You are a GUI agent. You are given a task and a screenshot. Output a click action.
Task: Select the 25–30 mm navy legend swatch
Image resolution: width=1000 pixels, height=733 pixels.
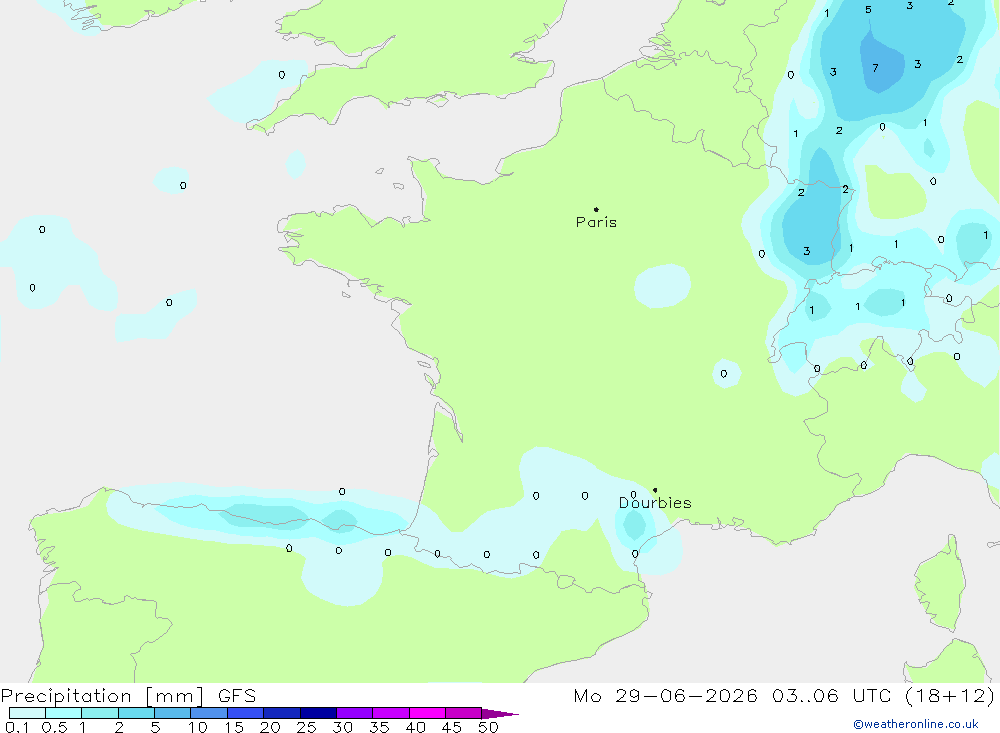[x=318, y=713]
